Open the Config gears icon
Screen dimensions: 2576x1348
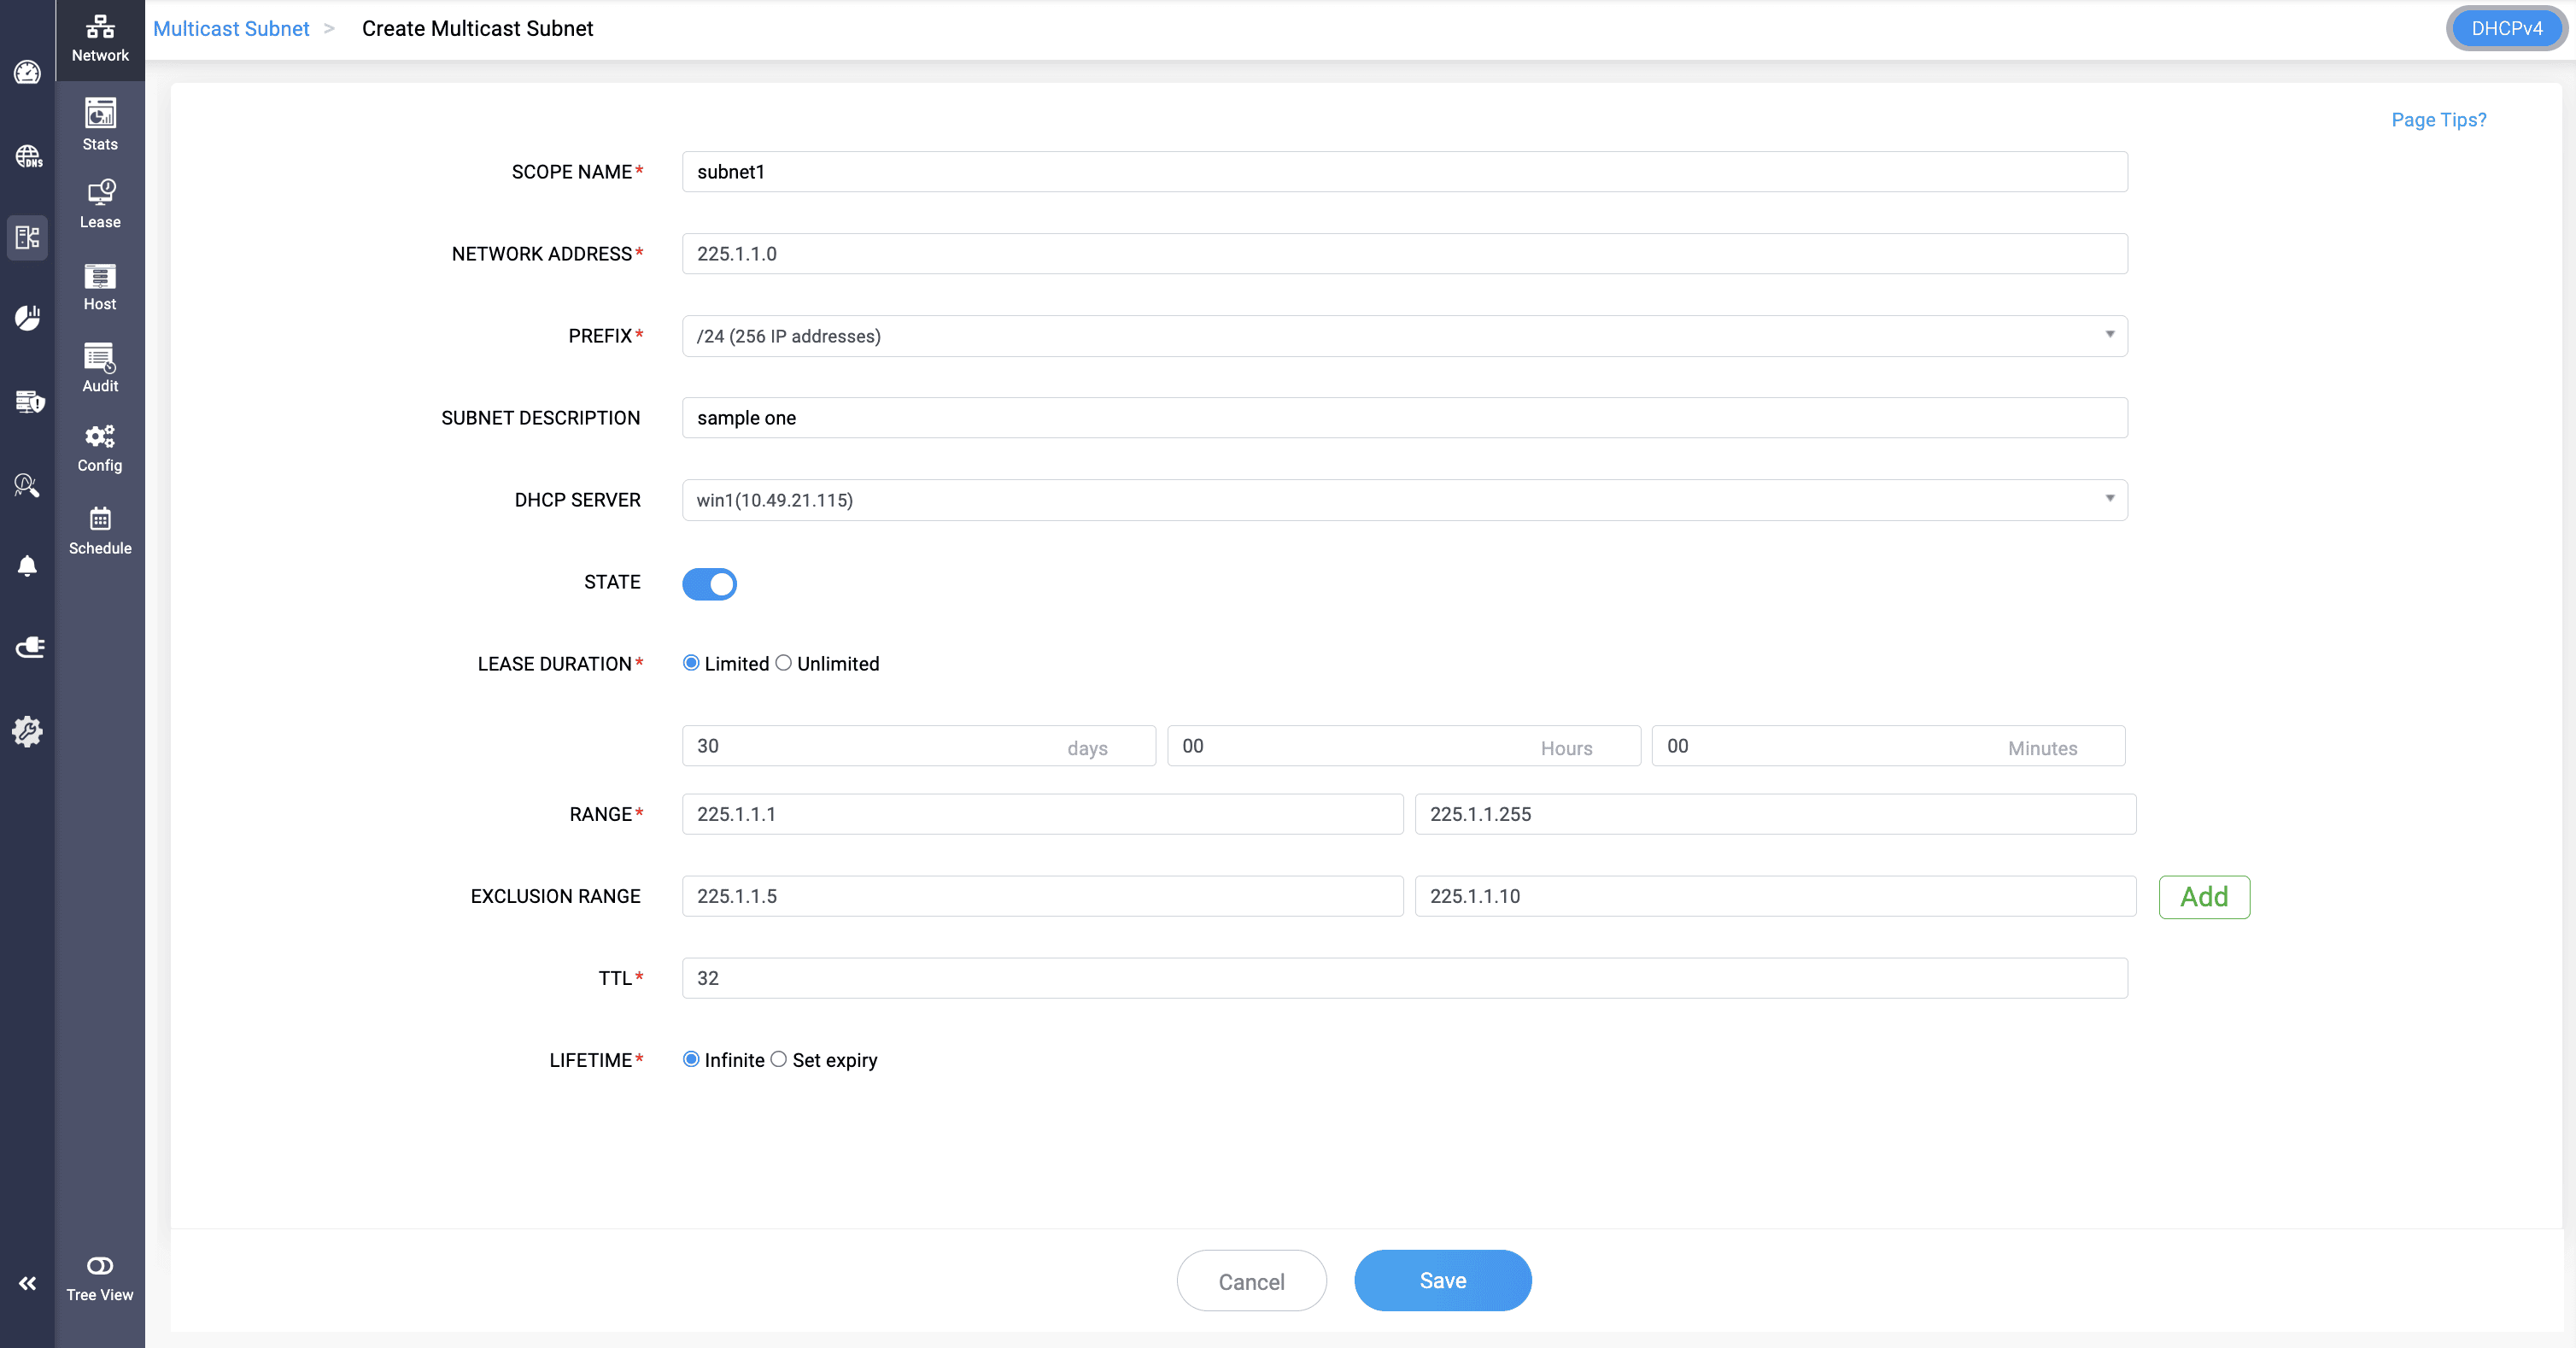point(100,448)
